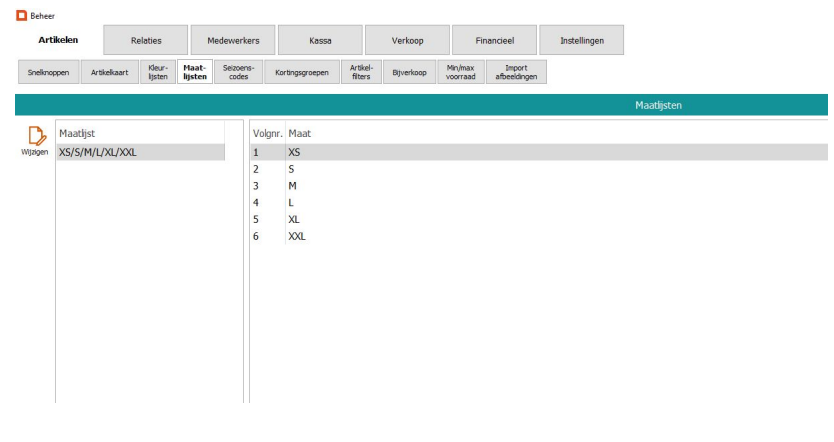Go to the Verkoop tab

[406, 39]
